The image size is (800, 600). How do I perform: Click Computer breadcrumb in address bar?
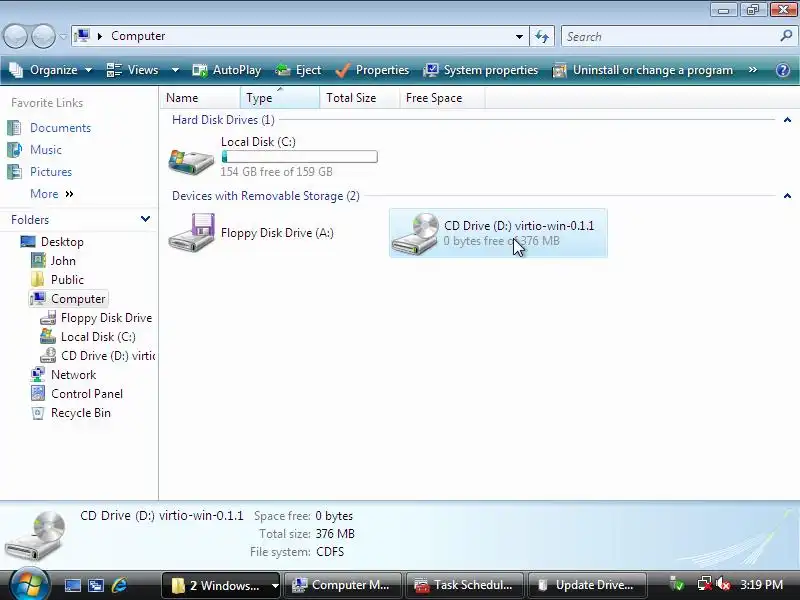[x=138, y=36]
